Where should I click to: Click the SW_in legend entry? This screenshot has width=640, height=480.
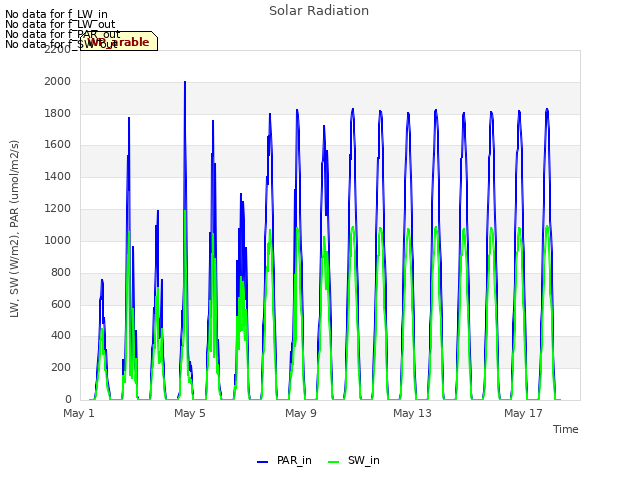click(x=354, y=460)
